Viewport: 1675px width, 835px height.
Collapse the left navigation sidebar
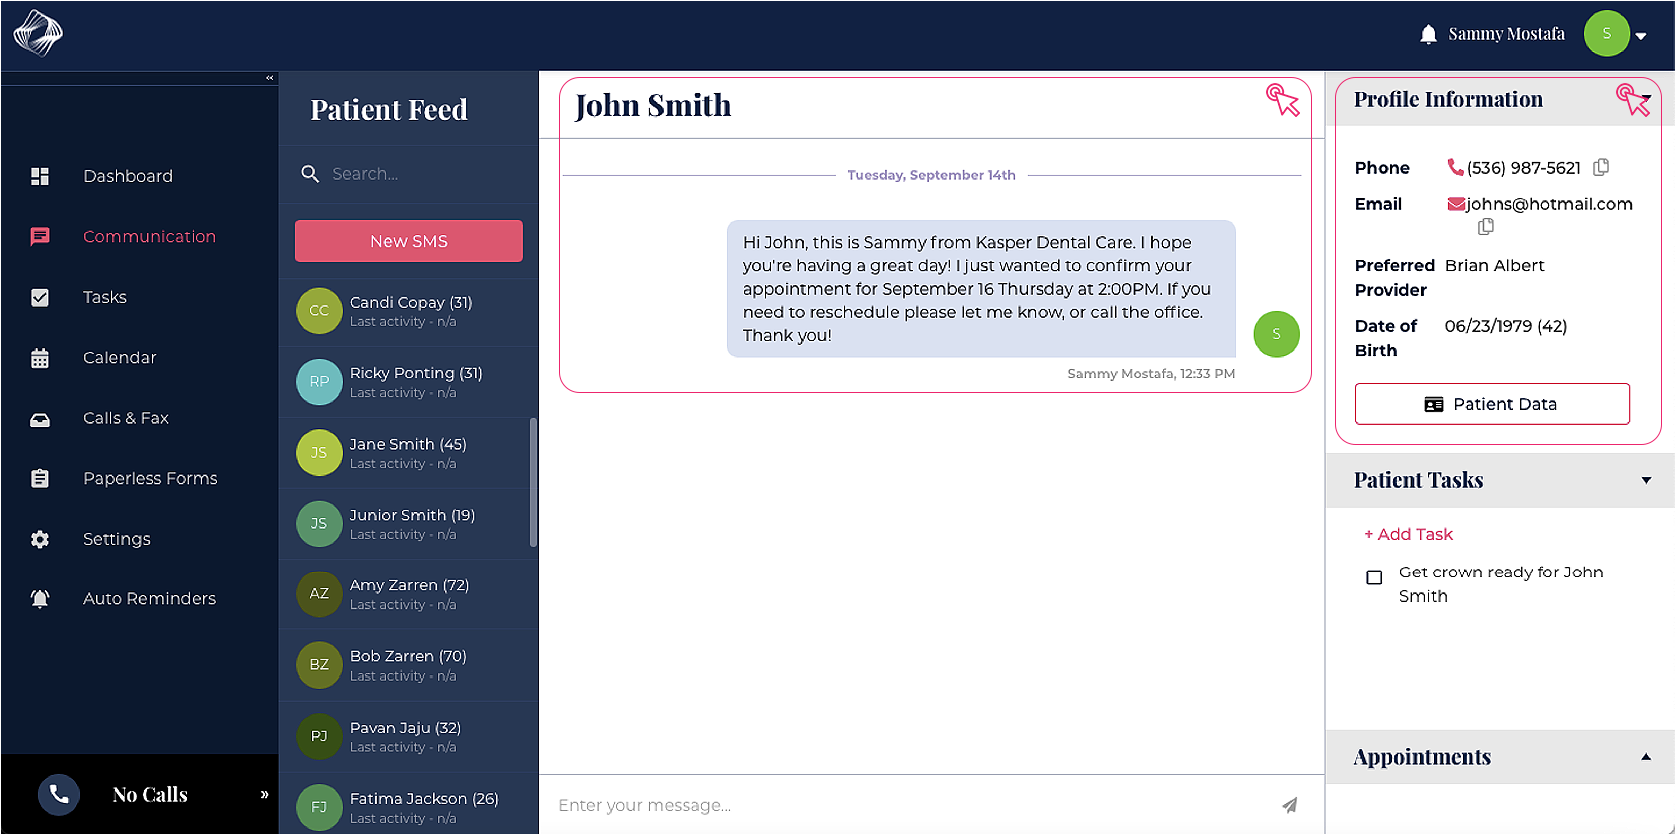[x=269, y=78]
